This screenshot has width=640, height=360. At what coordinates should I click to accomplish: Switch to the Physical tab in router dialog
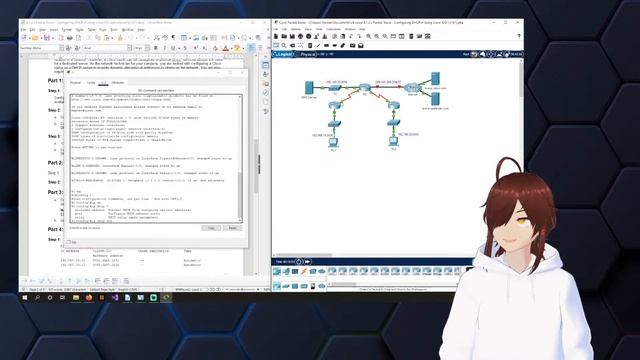click(x=76, y=82)
